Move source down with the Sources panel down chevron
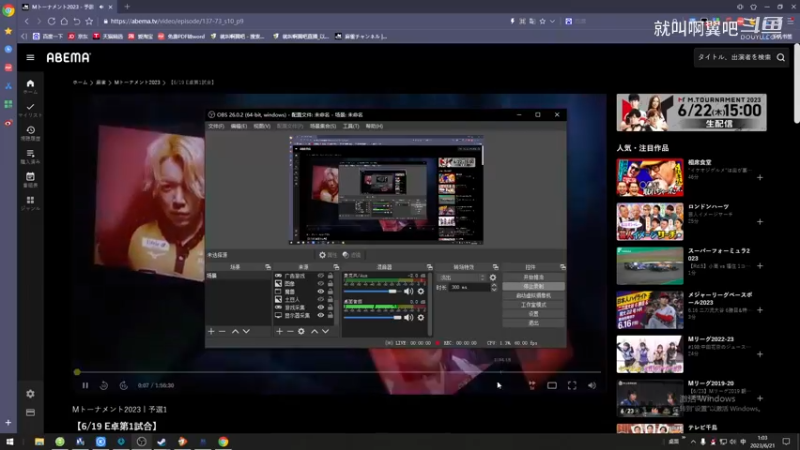Screen dimensions: 800x450 coord(325,331)
